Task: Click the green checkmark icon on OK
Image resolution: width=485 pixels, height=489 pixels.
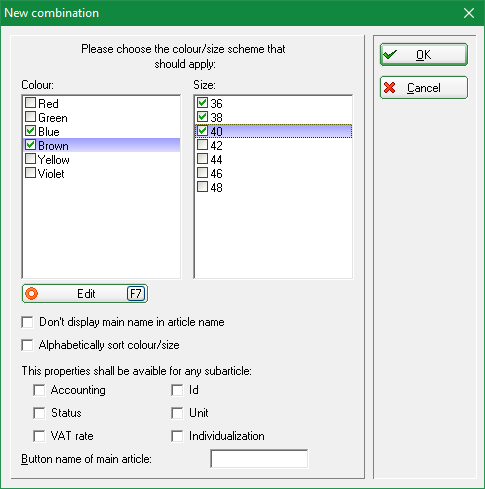Action: (390, 54)
